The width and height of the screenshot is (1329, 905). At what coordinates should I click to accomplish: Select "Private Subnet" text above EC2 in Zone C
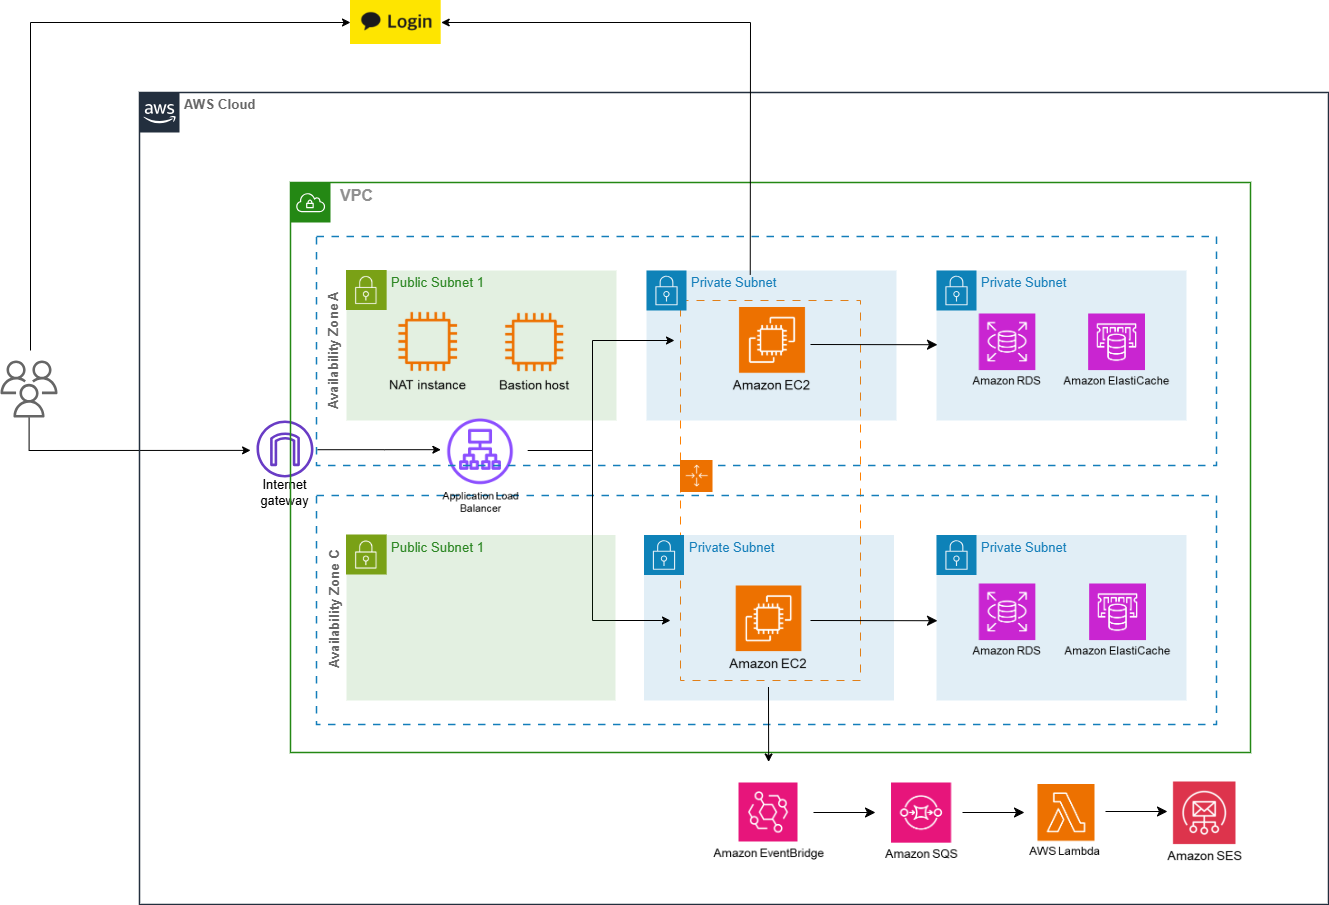731,547
